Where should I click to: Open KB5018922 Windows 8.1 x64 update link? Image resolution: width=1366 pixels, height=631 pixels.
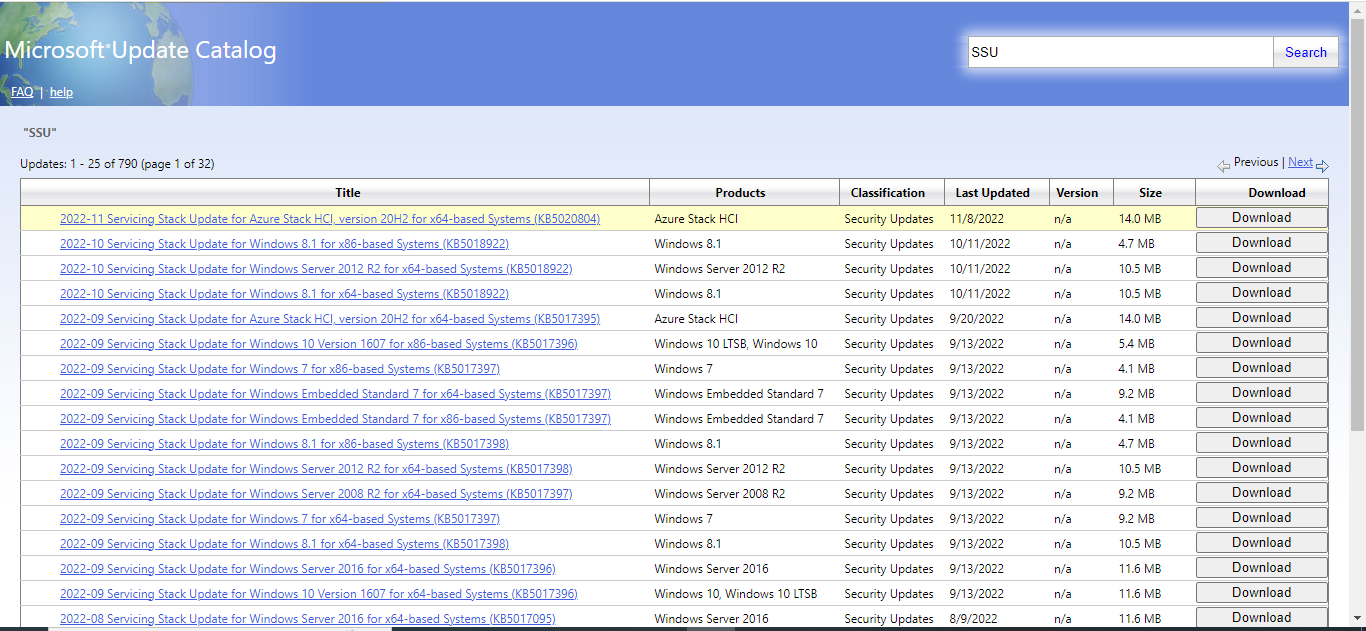(284, 294)
